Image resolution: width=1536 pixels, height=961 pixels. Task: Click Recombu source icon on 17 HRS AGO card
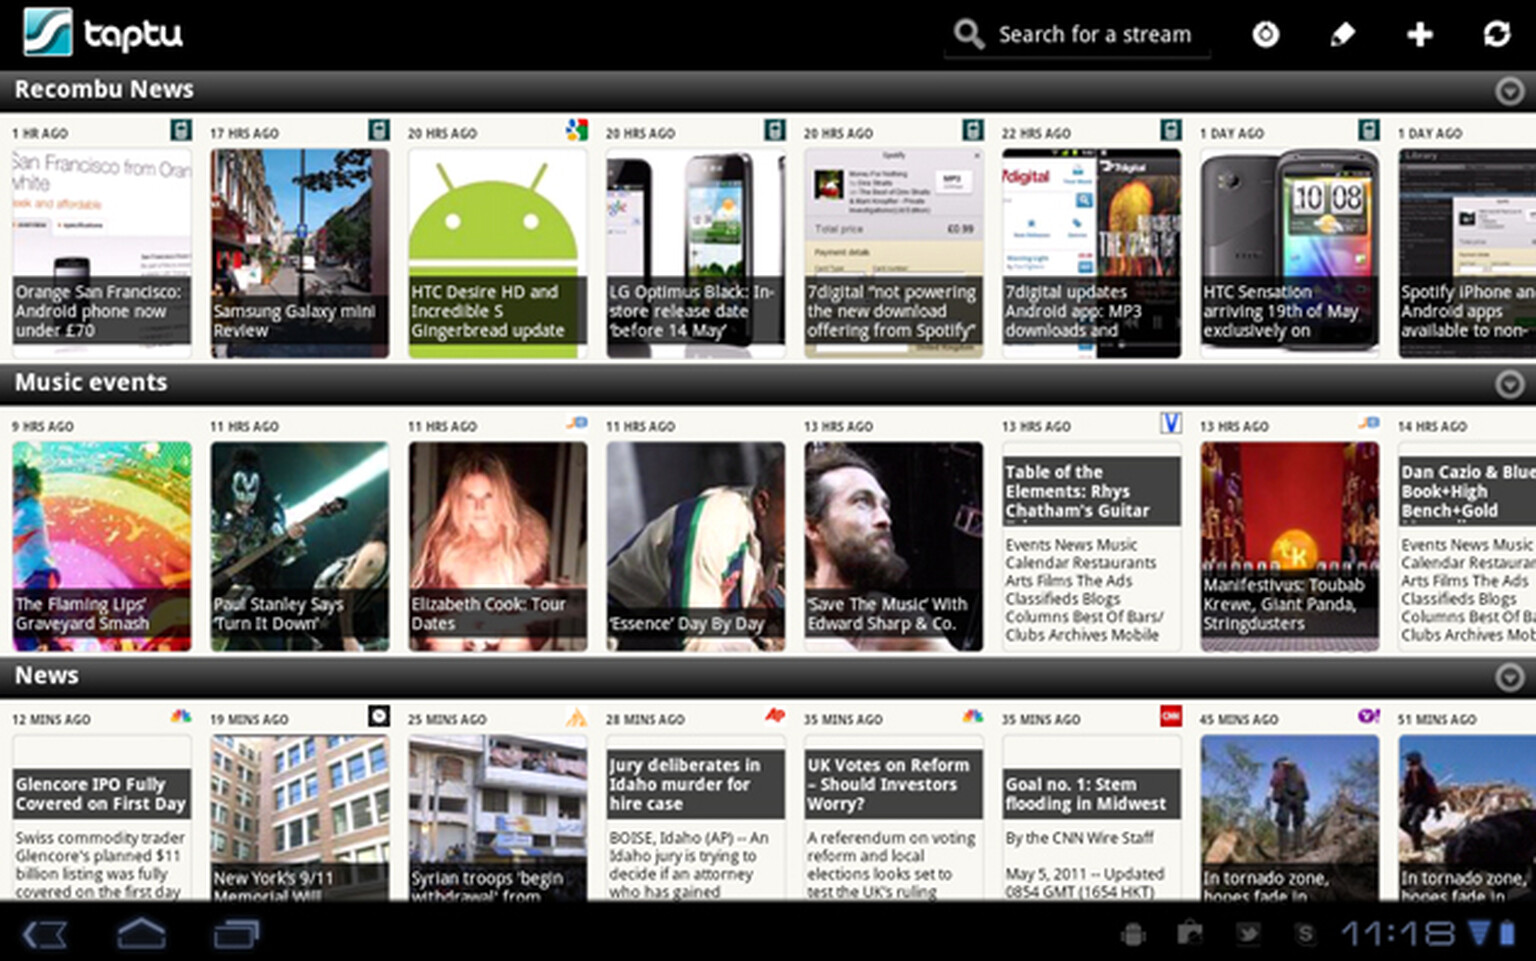tap(378, 129)
